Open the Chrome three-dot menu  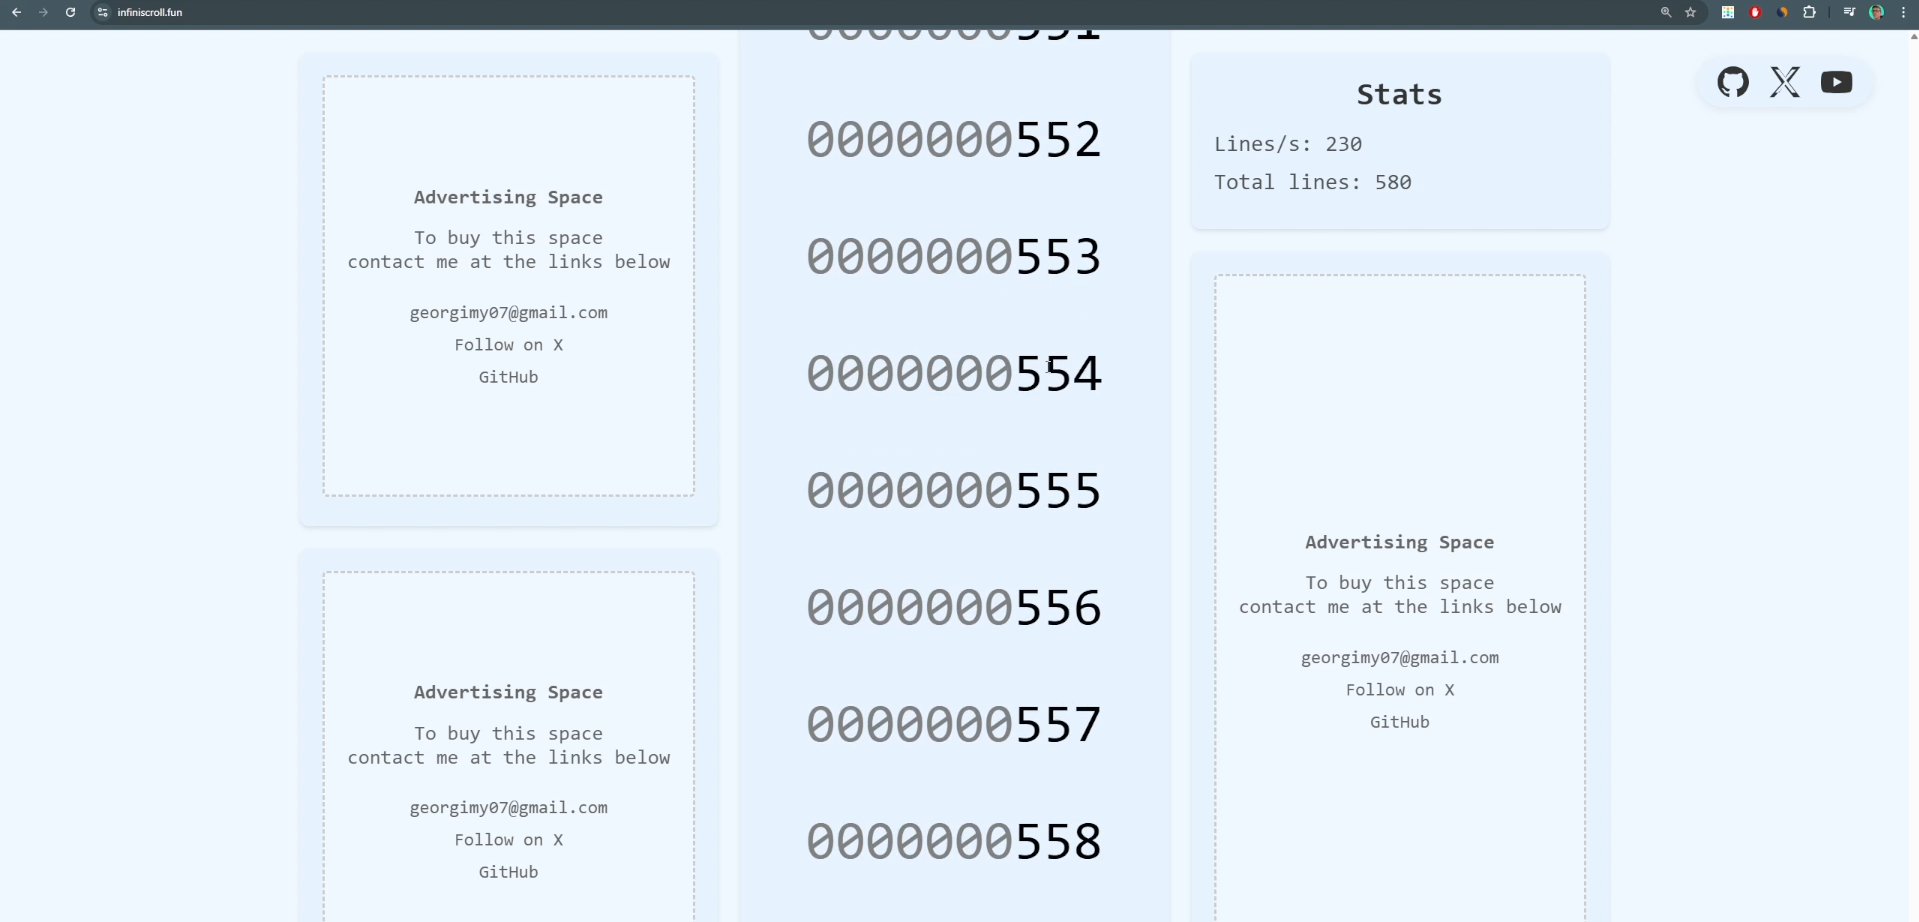coord(1903,12)
